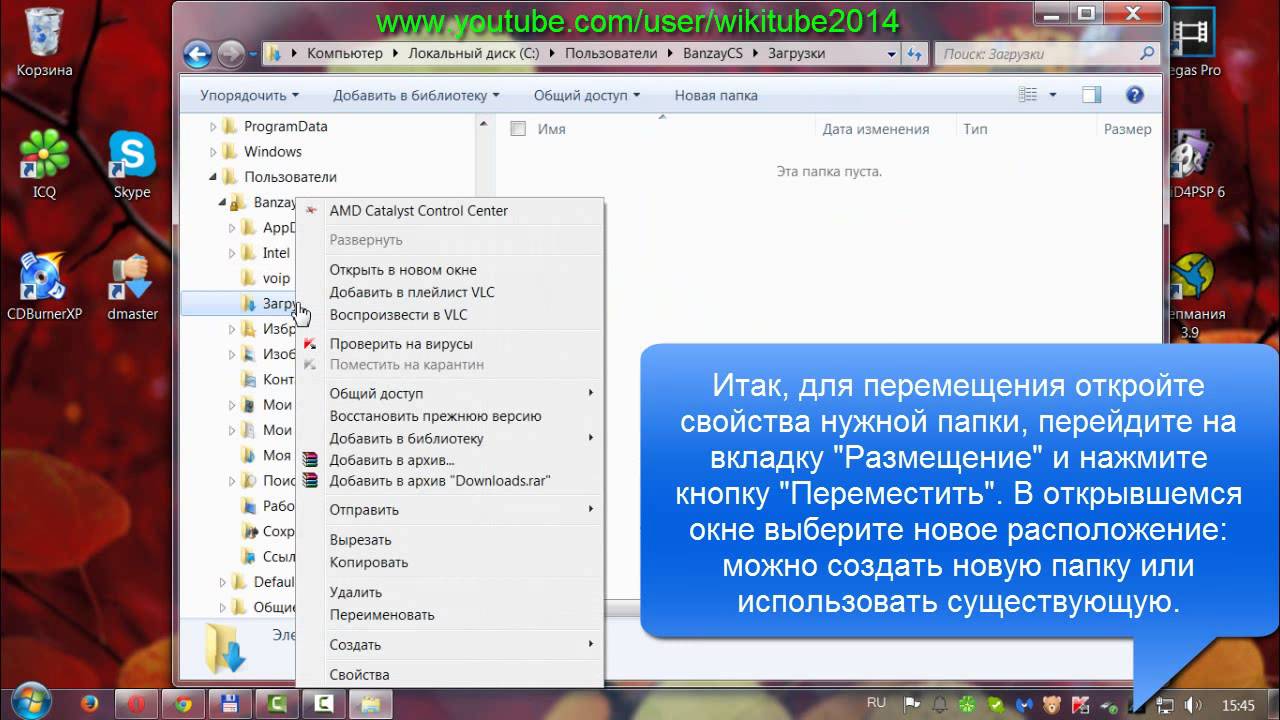Sort files by the Дата изменения column
This screenshot has height=720, width=1280.
(x=876, y=129)
